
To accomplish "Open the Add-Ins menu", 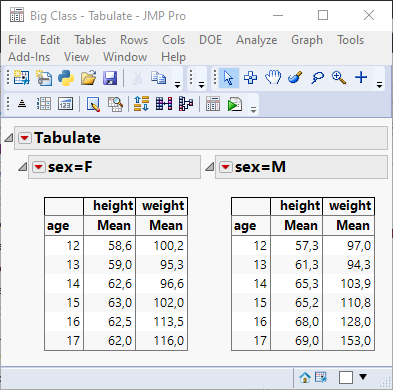I will (29, 57).
